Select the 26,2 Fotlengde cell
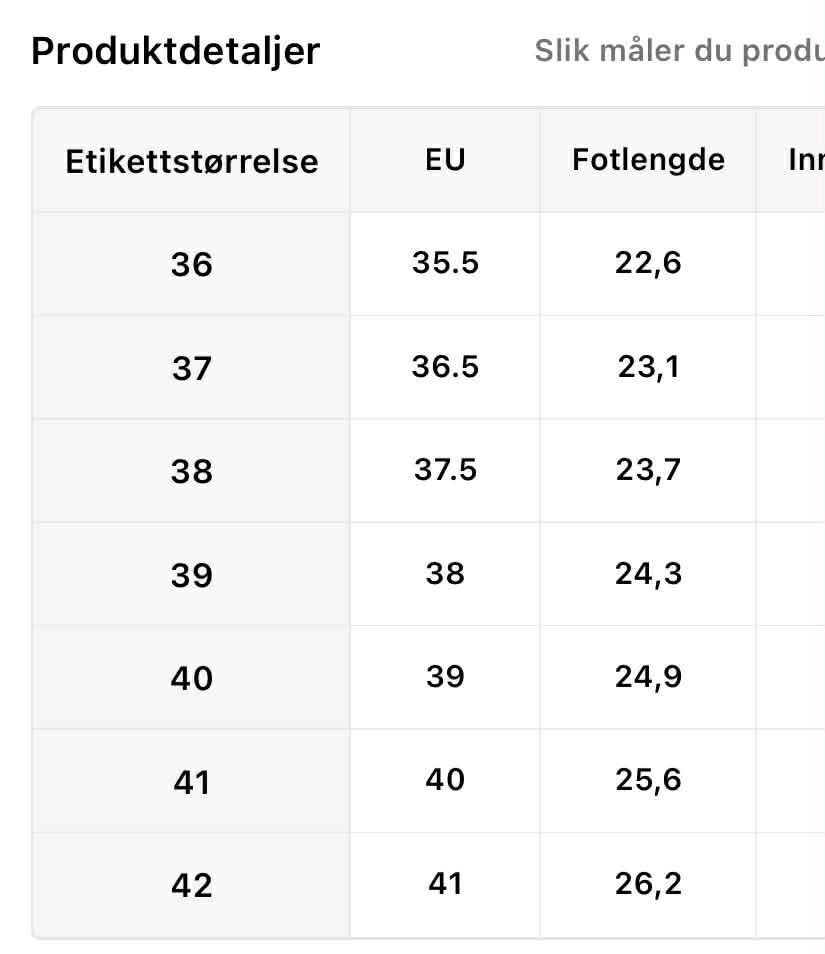This screenshot has height=954, width=825. pyautogui.click(x=648, y=884)
